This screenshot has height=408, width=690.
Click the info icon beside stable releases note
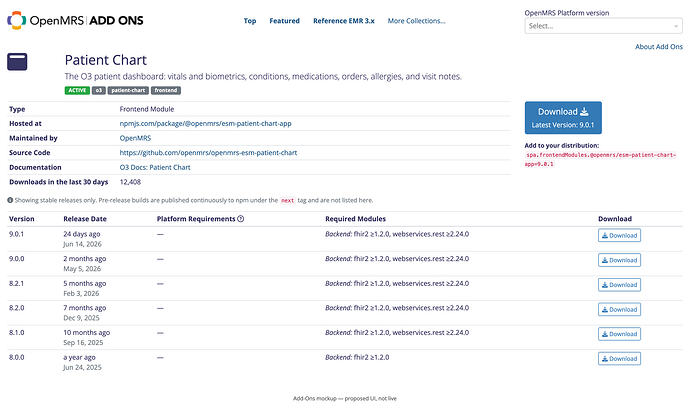[10, 200]
